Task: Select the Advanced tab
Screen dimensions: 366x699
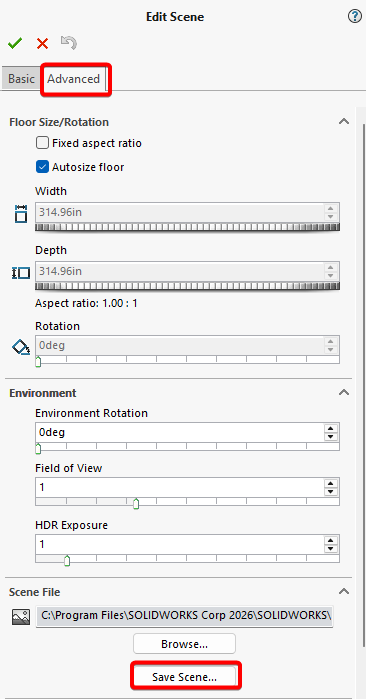Action: tap(74, 79)
